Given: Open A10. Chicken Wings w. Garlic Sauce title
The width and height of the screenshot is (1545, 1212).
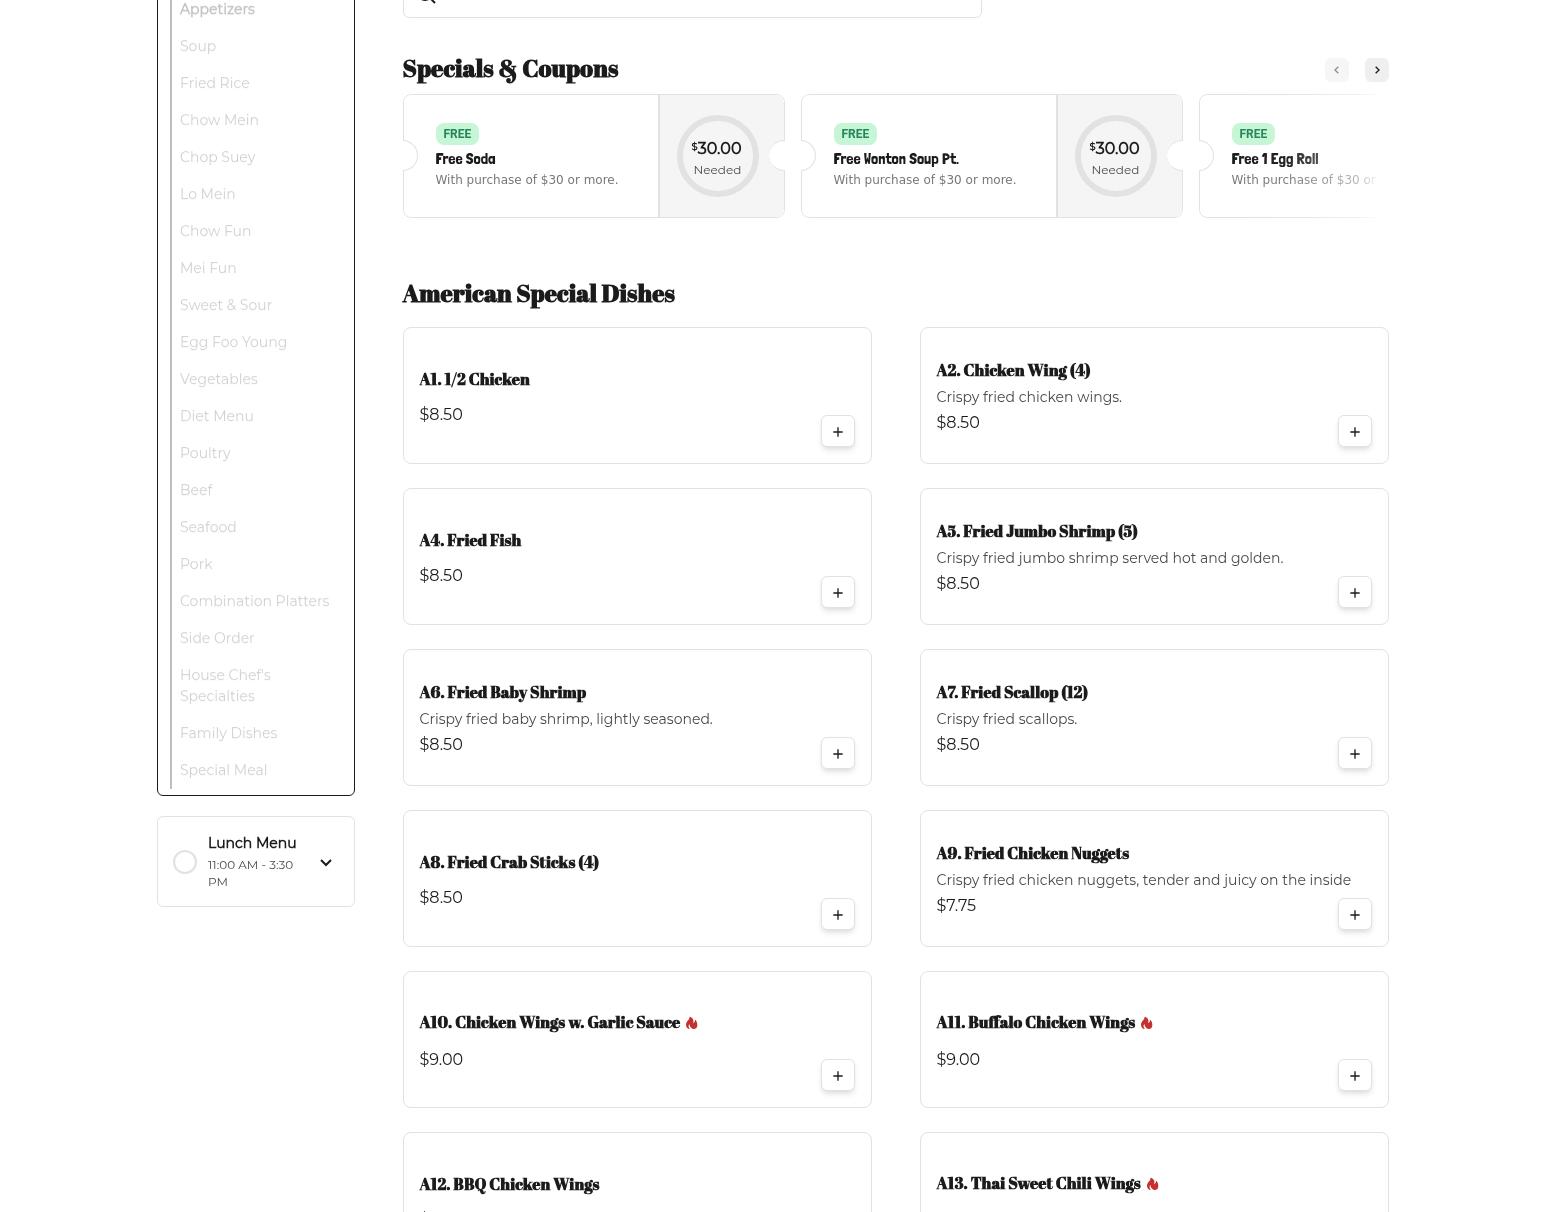Looking at the screenshot, I should (549, 1023).
